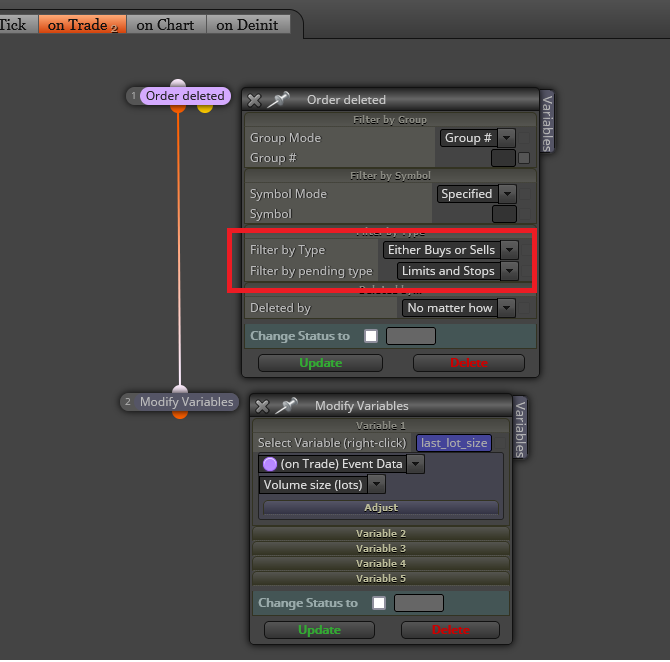Expand the Variable 2 section

(381, 534)
